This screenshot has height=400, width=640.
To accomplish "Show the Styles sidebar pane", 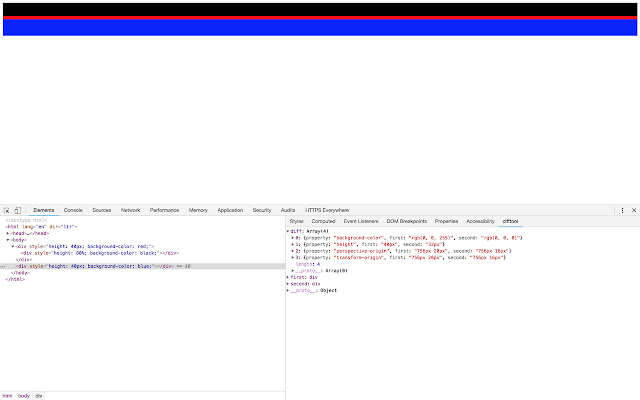I will pos(296,221).
